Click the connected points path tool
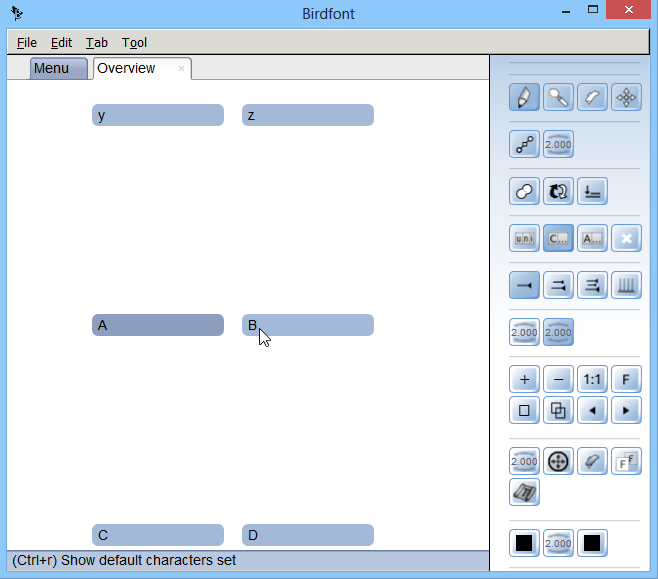 [x=524, y=144]
